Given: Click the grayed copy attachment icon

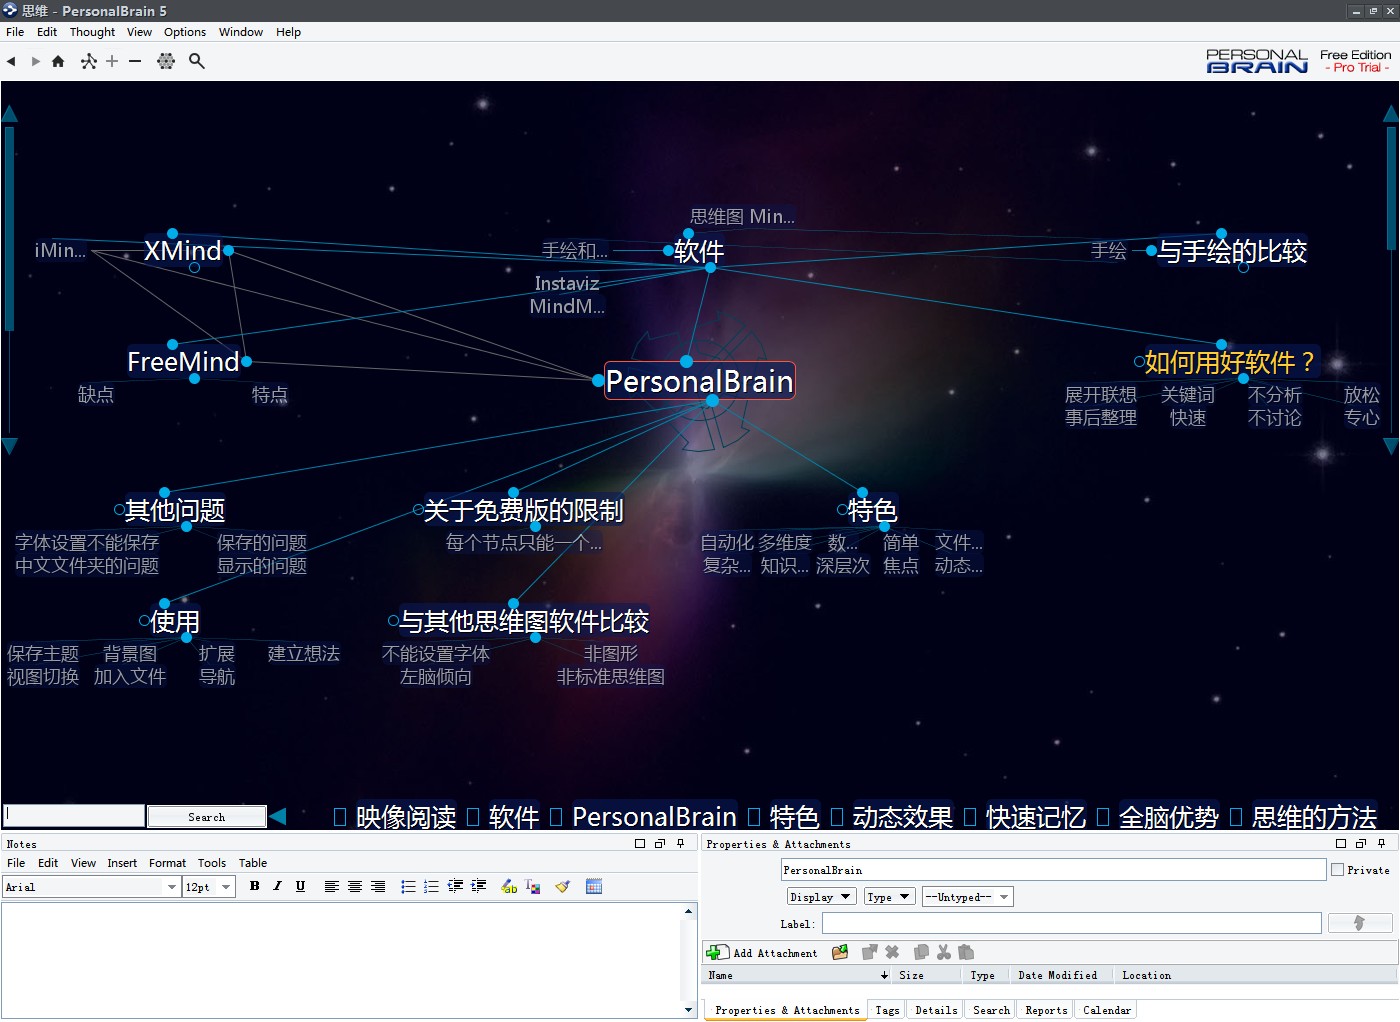Looking at the screenshot, I should pyautogui.click(x=921, y=952).
